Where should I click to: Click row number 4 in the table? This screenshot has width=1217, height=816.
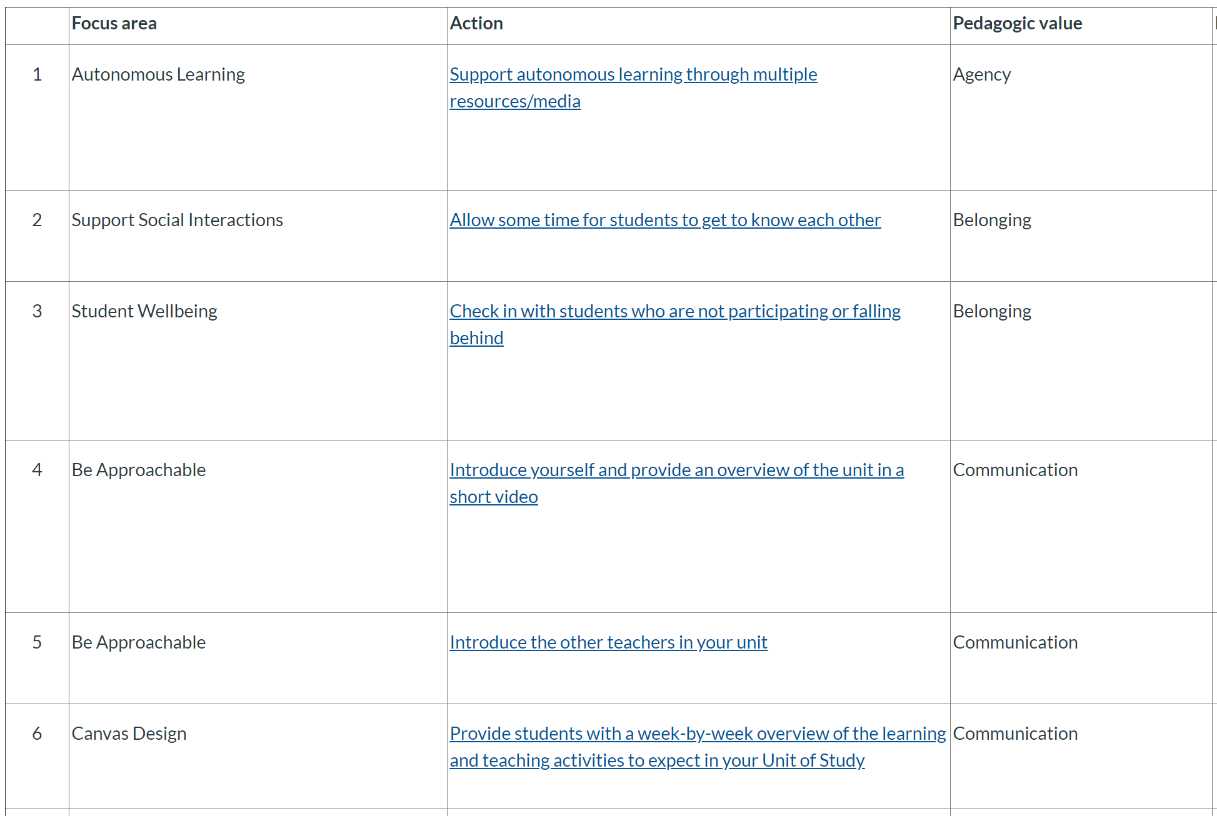(37, 470)
